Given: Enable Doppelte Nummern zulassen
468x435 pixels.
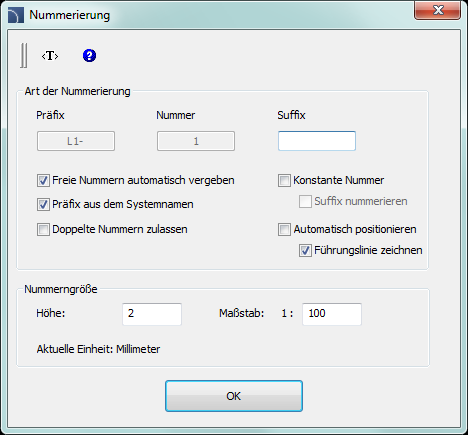Looking at the screenshot, I should [43, 229].
